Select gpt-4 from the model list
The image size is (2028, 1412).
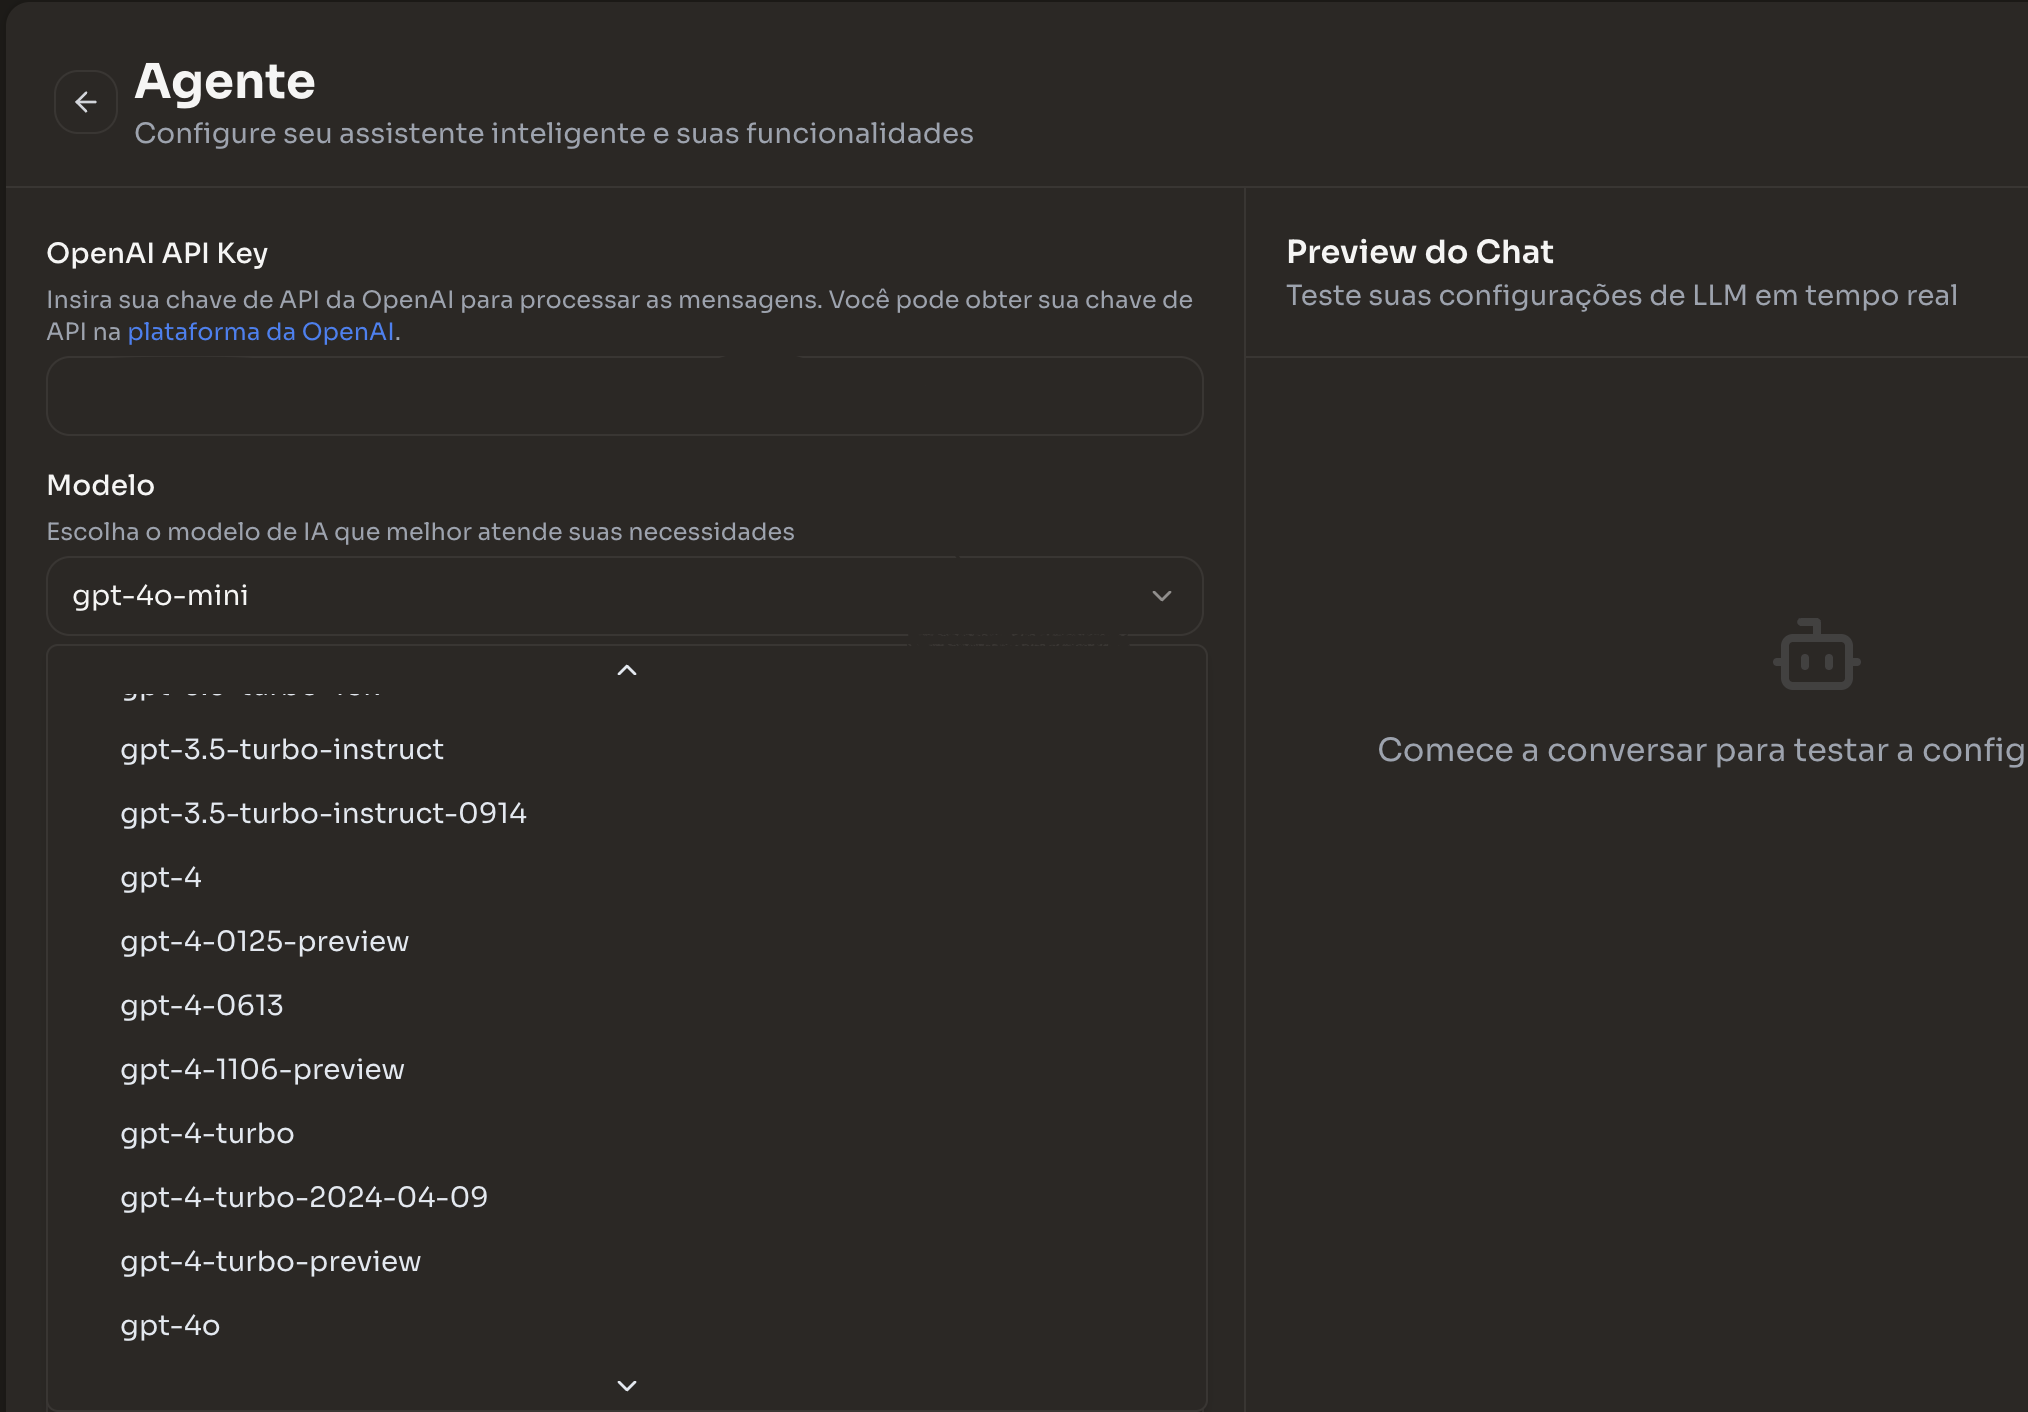161,877
